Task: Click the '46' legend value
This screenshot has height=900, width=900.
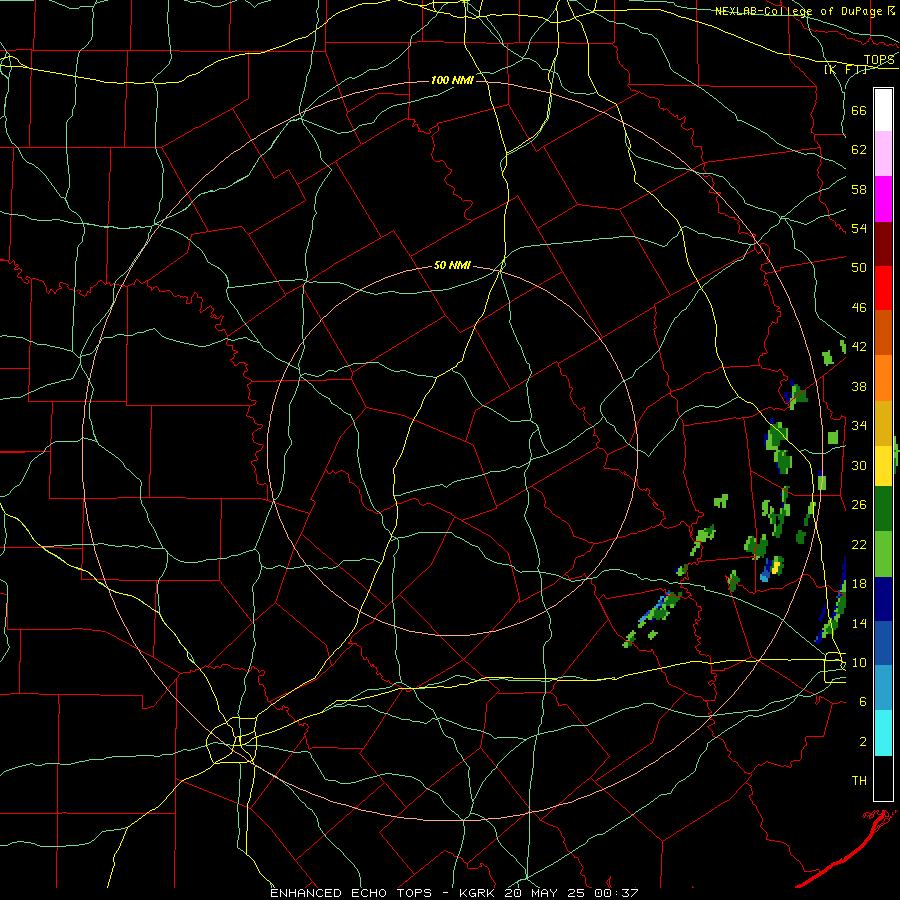Action: point(859,308)
